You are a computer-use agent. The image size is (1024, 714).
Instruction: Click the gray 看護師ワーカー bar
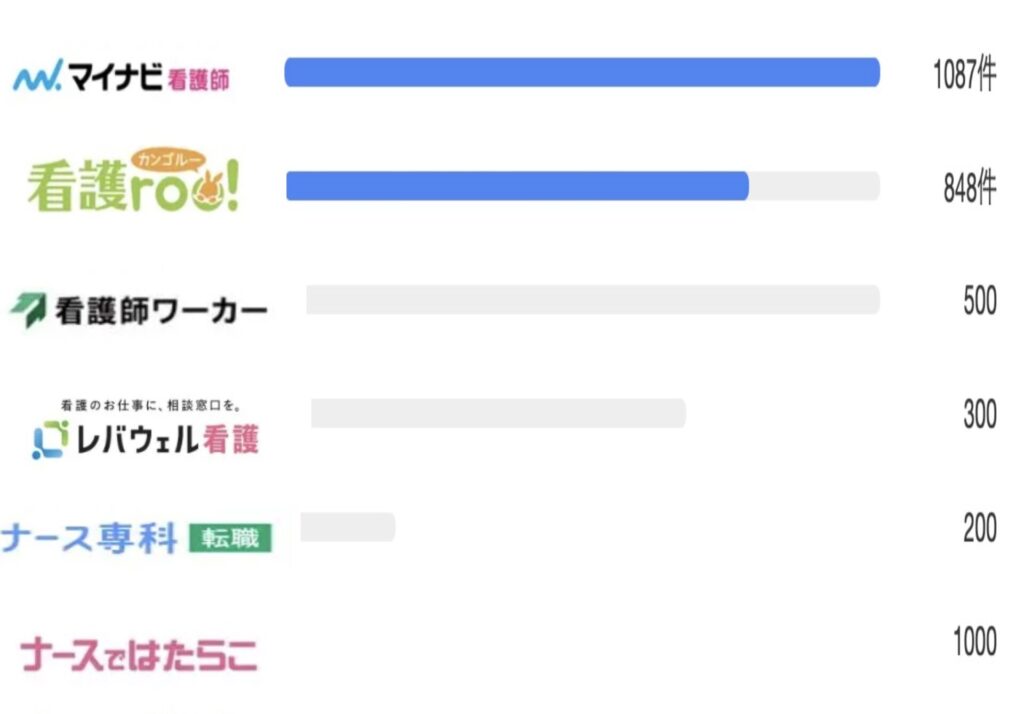[x=592, y=299]
